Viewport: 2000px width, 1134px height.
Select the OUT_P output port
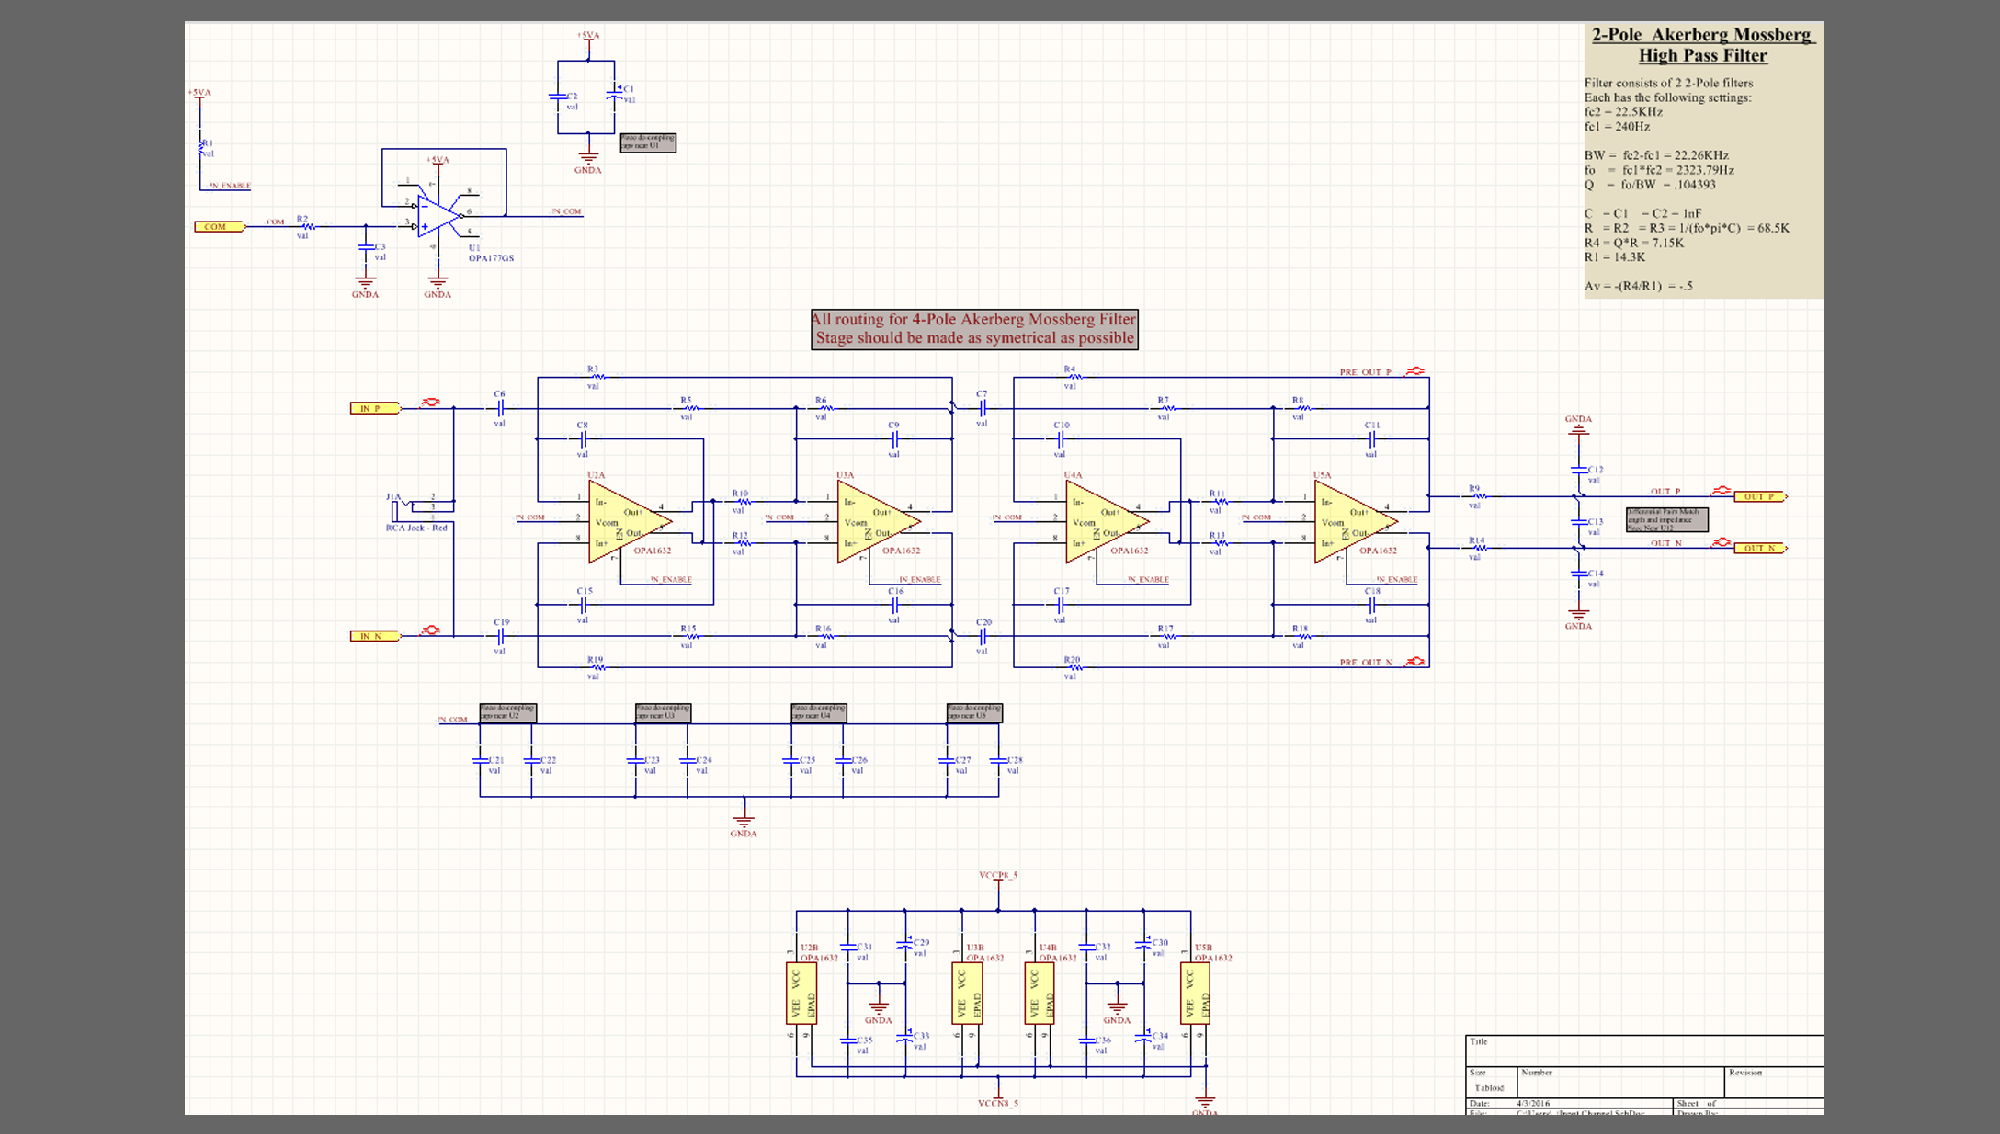pos(1760,496)
